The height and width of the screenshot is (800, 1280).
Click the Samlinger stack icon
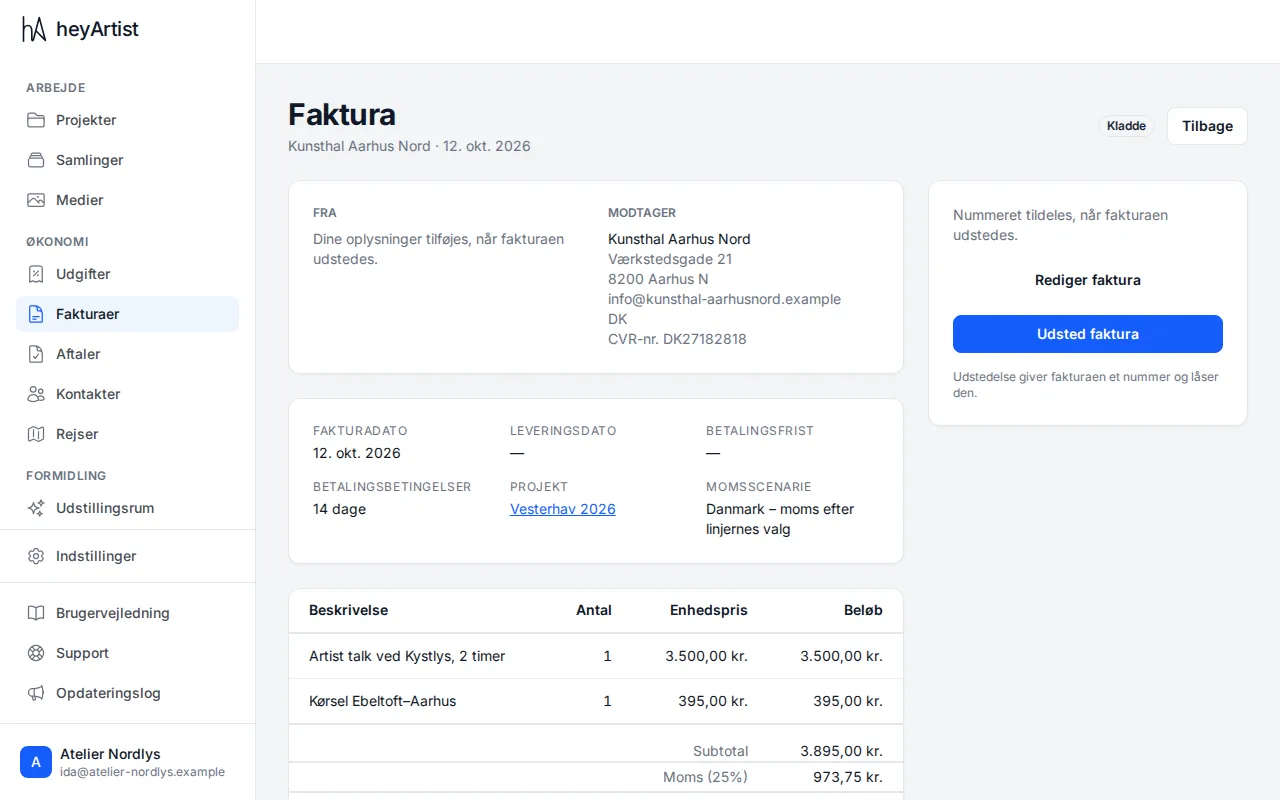pyautogui.click(x=36, y=160)
